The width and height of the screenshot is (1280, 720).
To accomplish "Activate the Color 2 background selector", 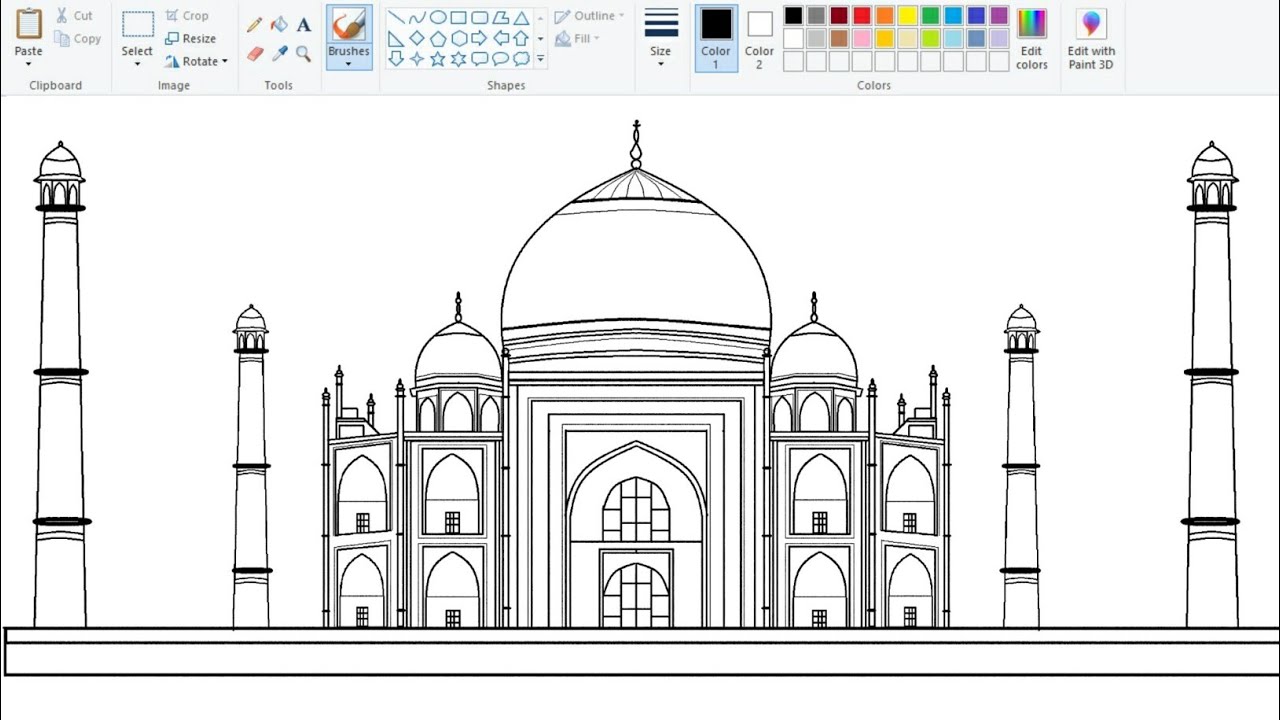I will [x=759, y=38].
